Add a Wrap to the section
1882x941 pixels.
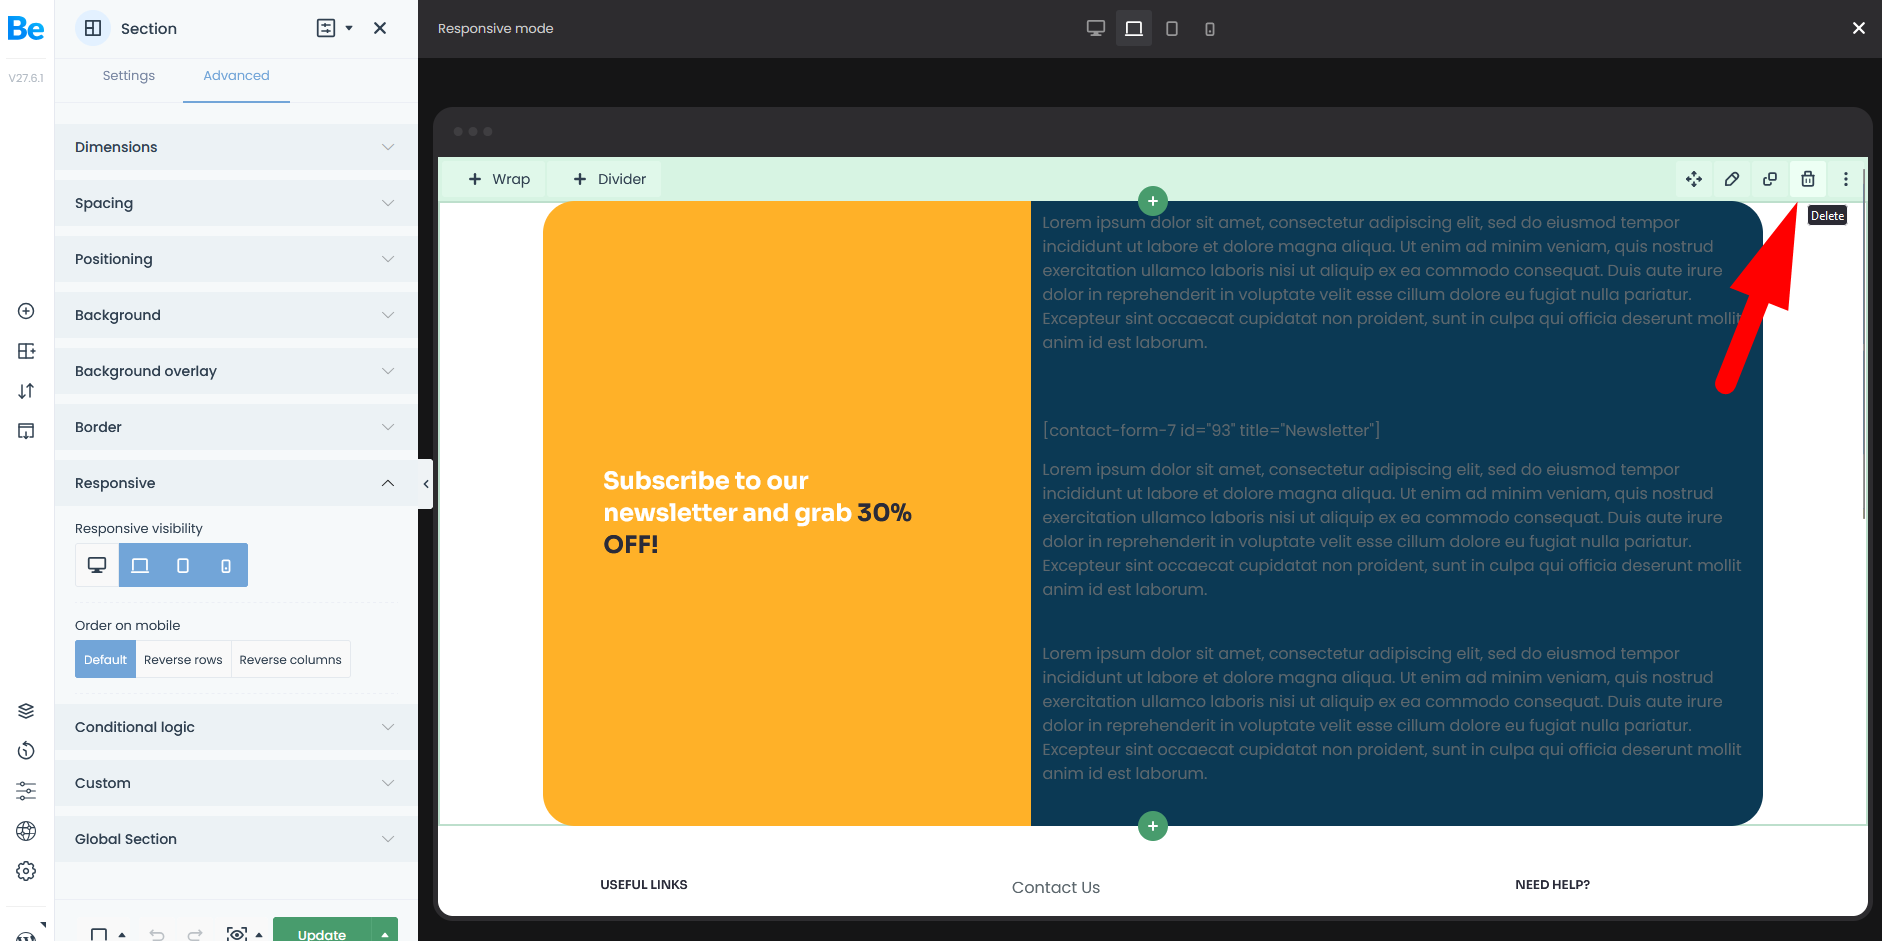pos(499,179)
